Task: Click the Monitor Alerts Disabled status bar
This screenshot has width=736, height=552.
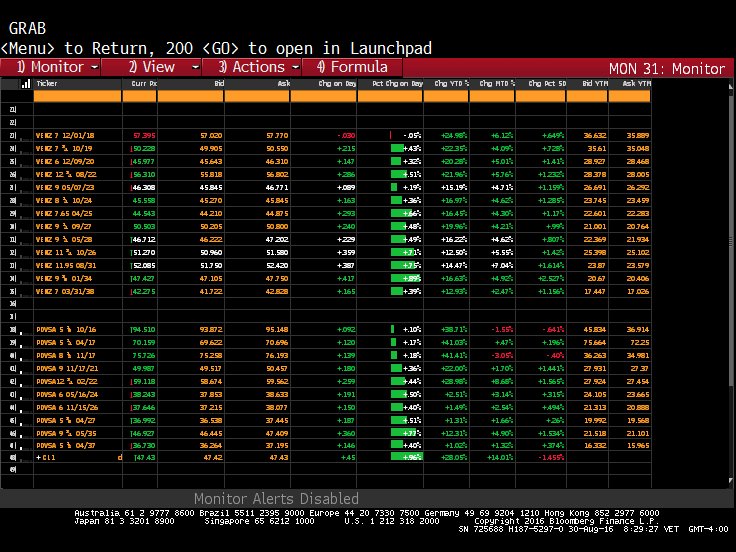Action: (276, 498)
